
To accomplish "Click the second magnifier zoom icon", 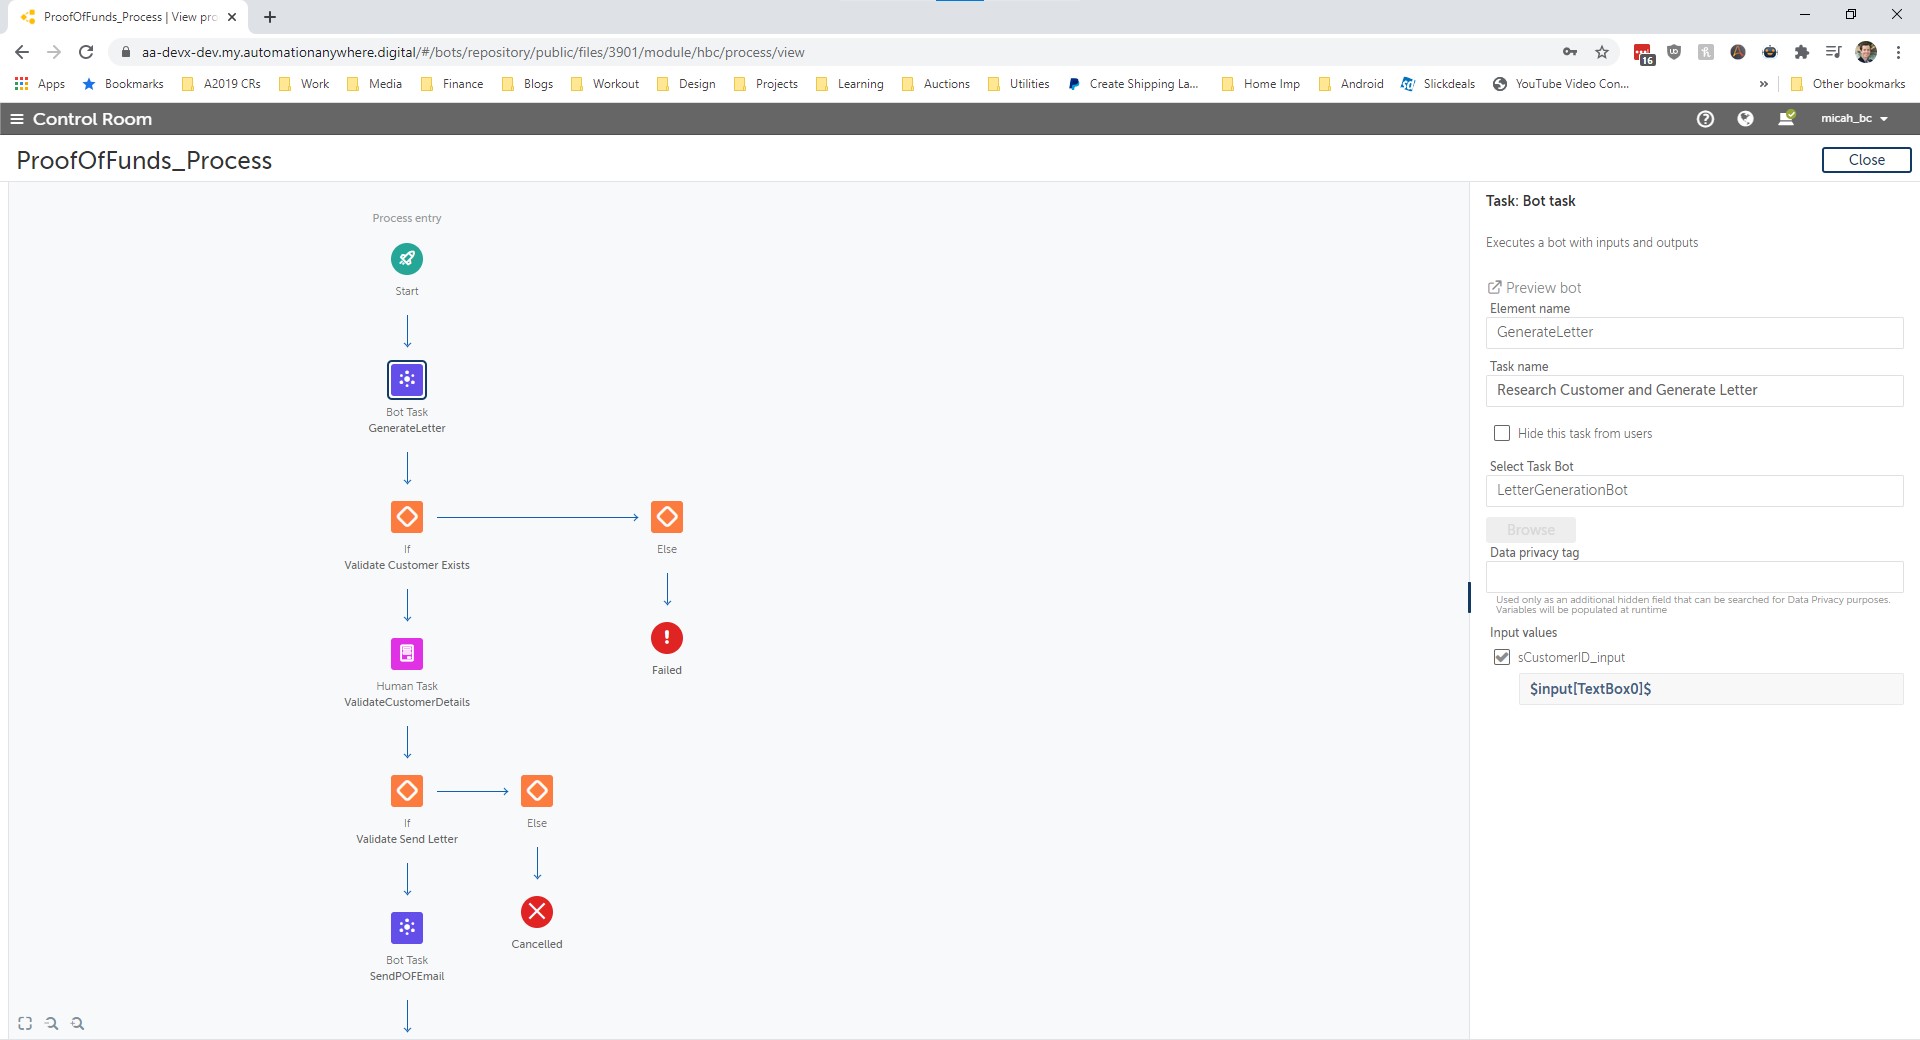I will coord(78,1023).
